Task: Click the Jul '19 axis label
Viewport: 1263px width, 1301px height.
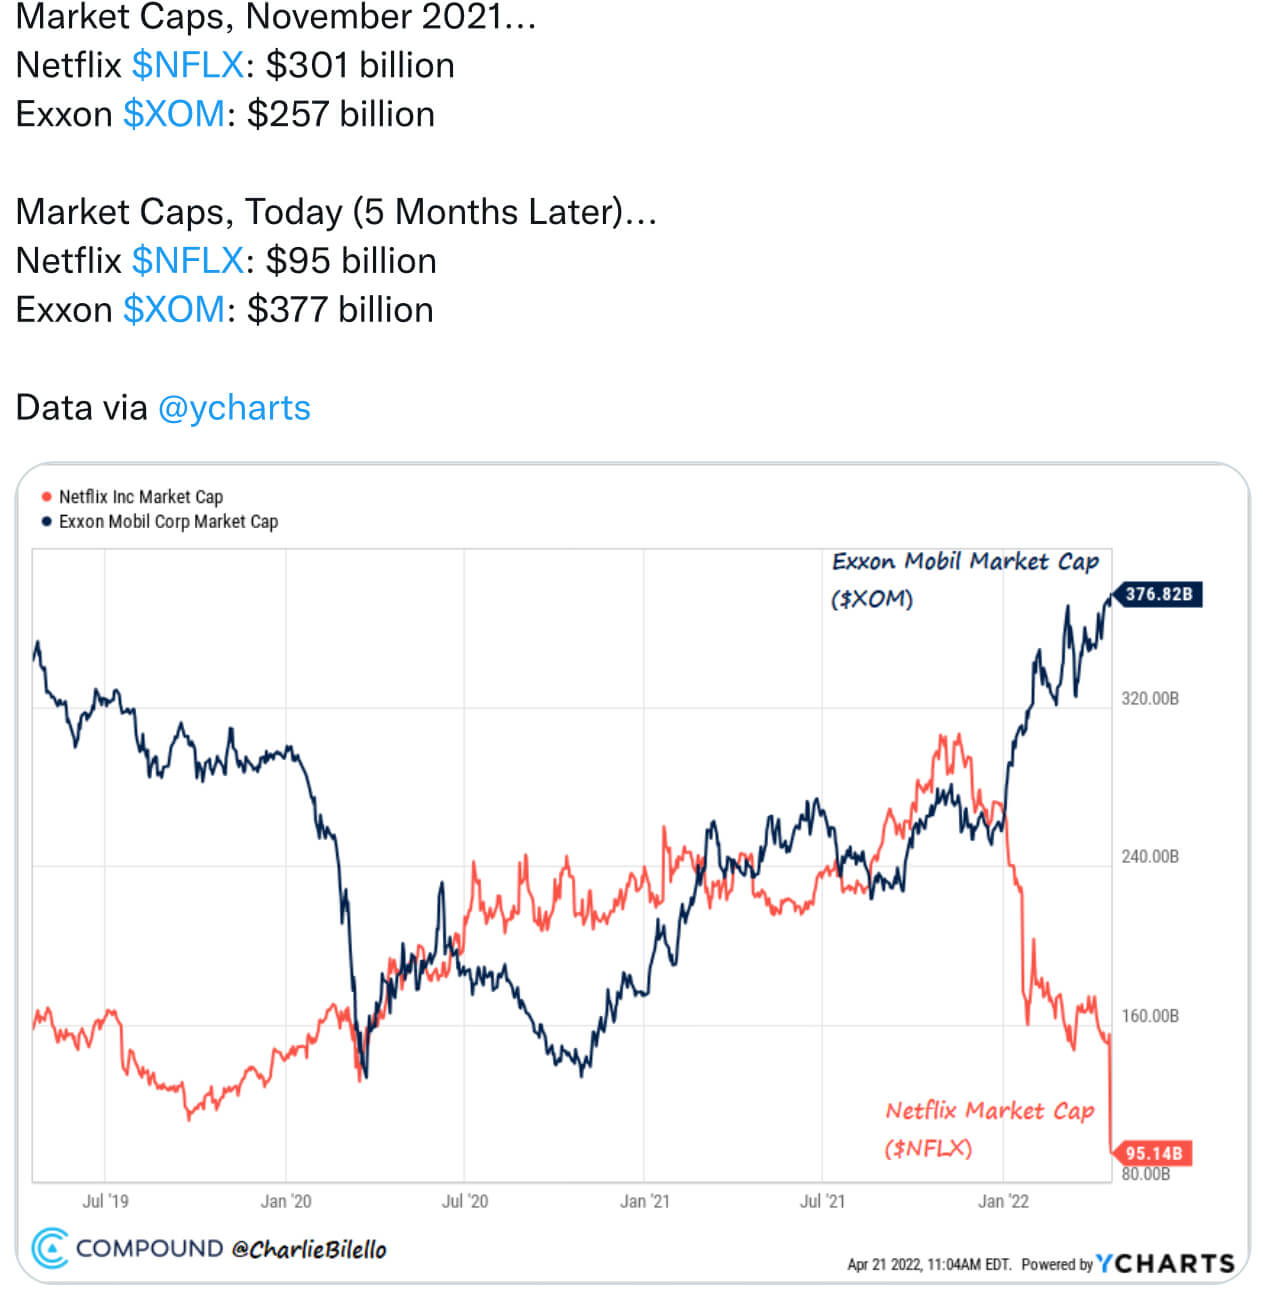Action: (x=105, y=1201)
